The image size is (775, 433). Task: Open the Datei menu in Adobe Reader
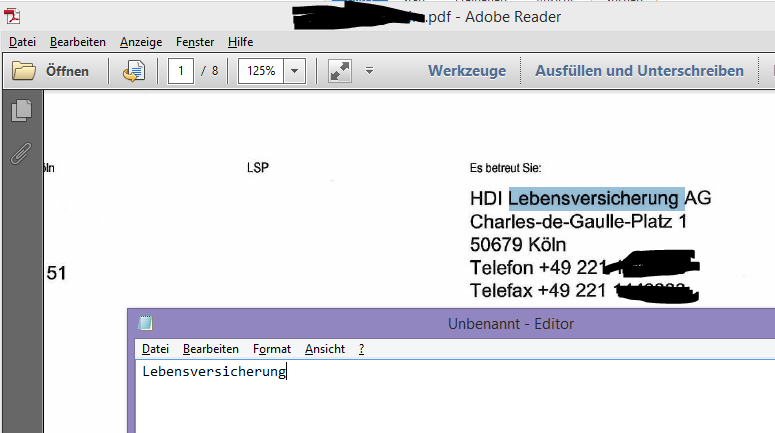tap(22, 42)
